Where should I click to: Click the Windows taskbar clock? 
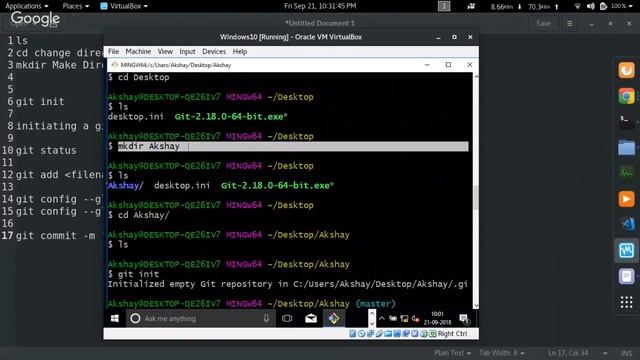437,318
